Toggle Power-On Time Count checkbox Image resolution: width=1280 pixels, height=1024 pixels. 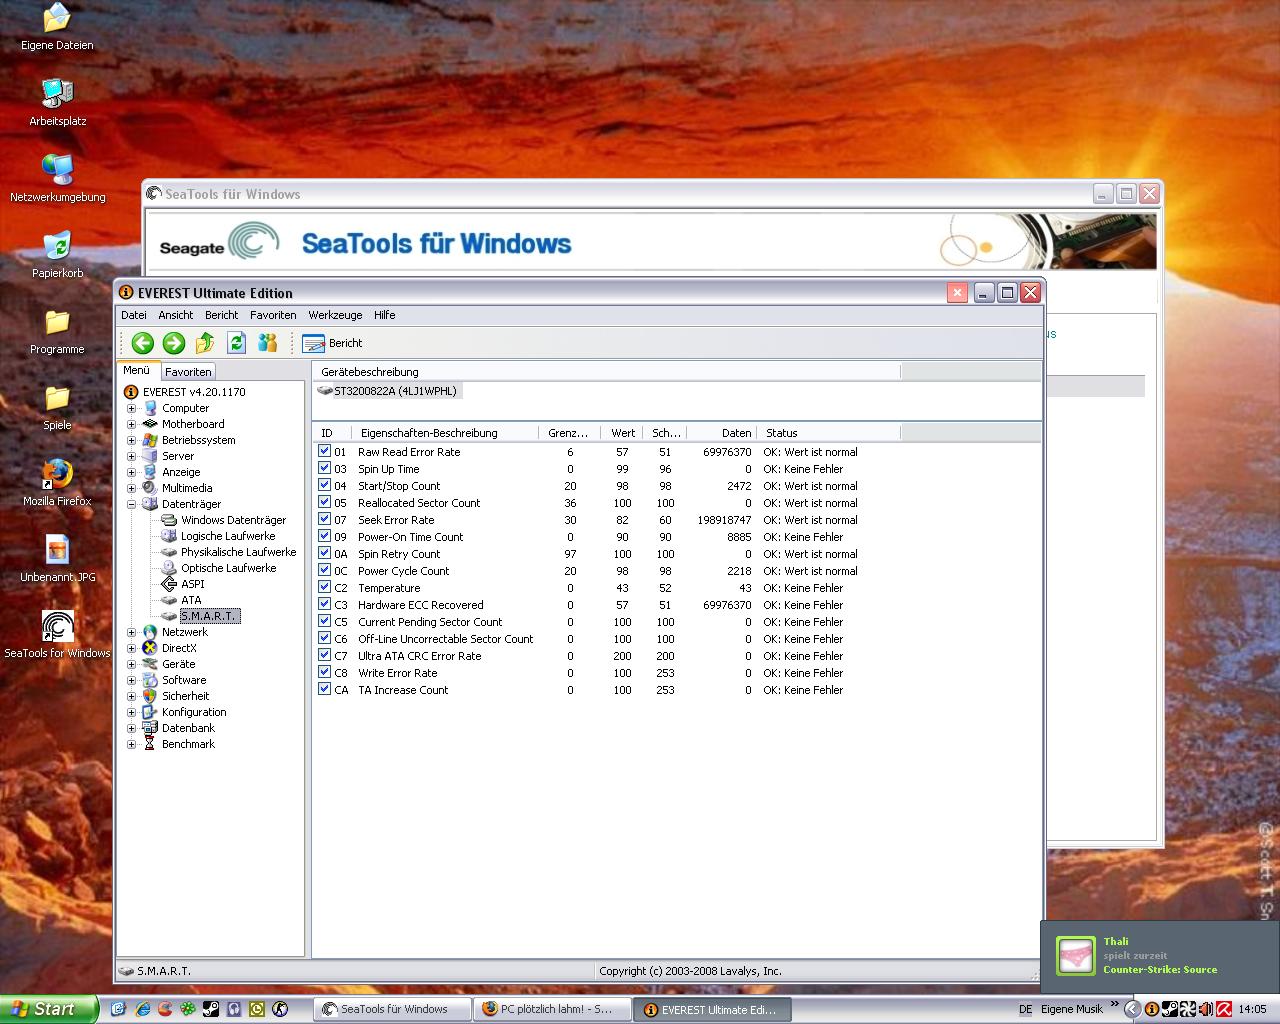[324, 536]
